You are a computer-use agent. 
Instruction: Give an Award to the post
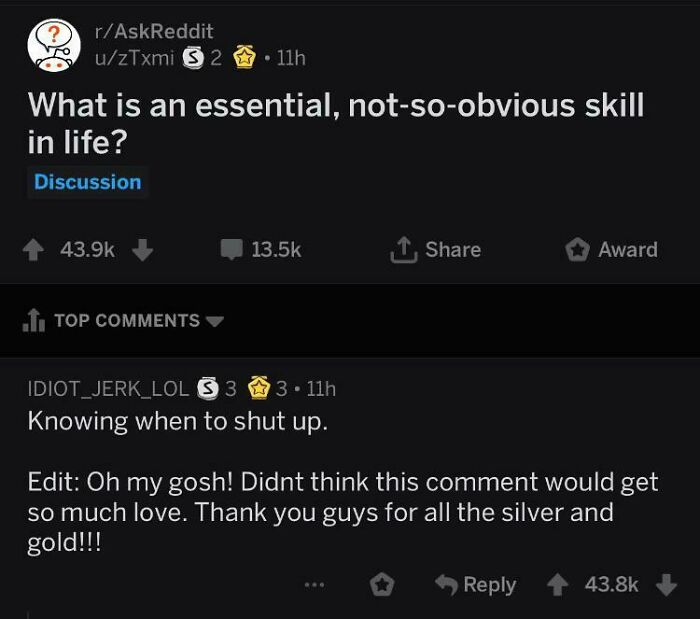578,249
